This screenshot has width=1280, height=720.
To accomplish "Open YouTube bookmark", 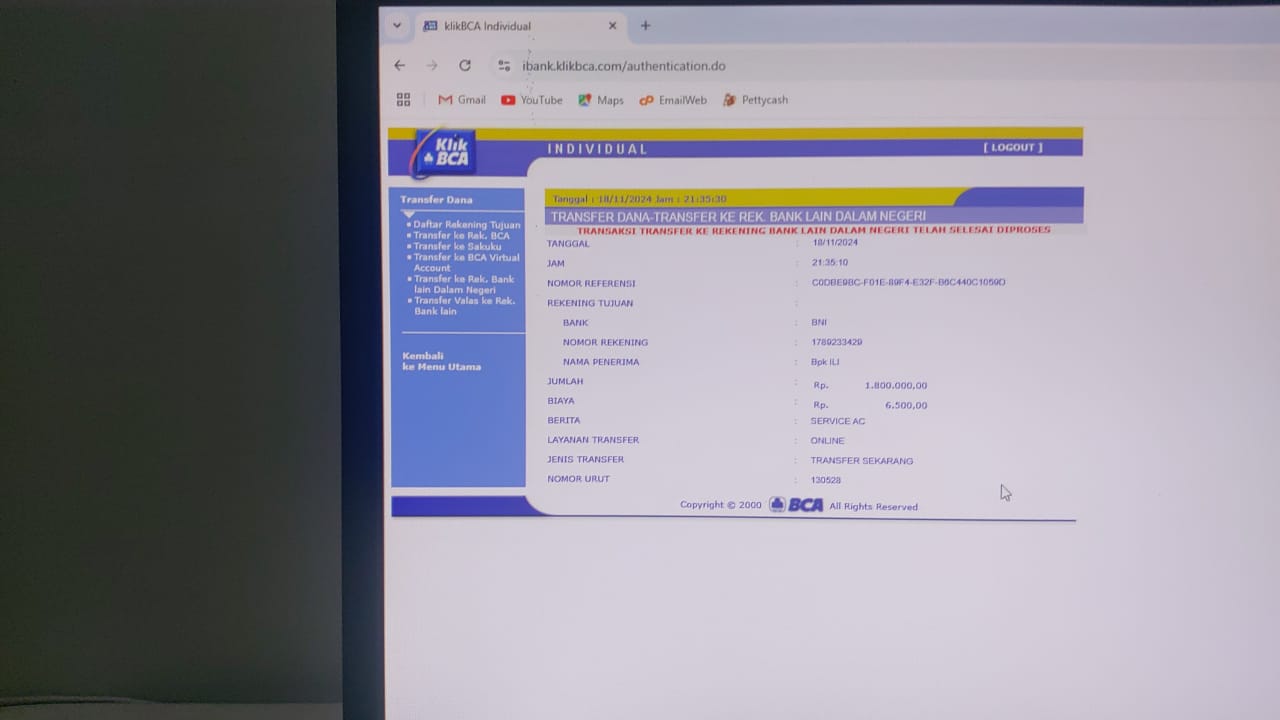I will point(532,100).
